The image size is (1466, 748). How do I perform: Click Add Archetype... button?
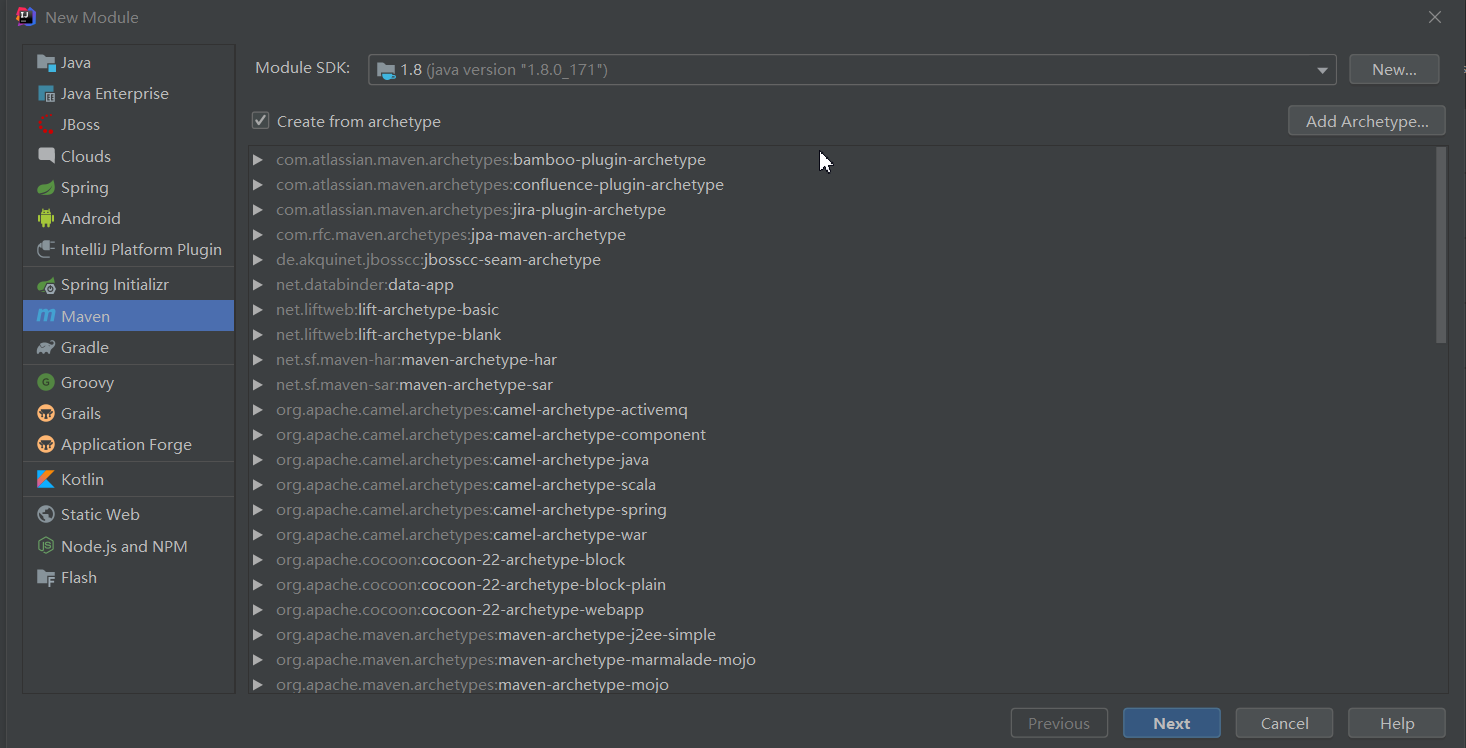(1367, 121)
